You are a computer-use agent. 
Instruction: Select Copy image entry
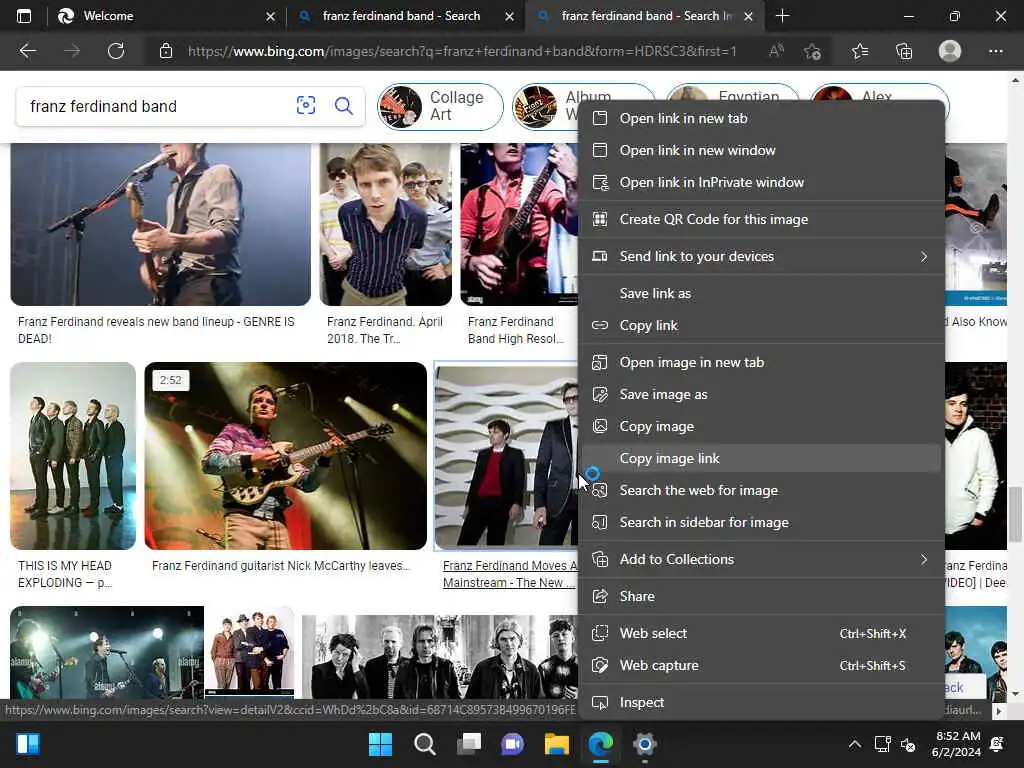pos(761,426)
